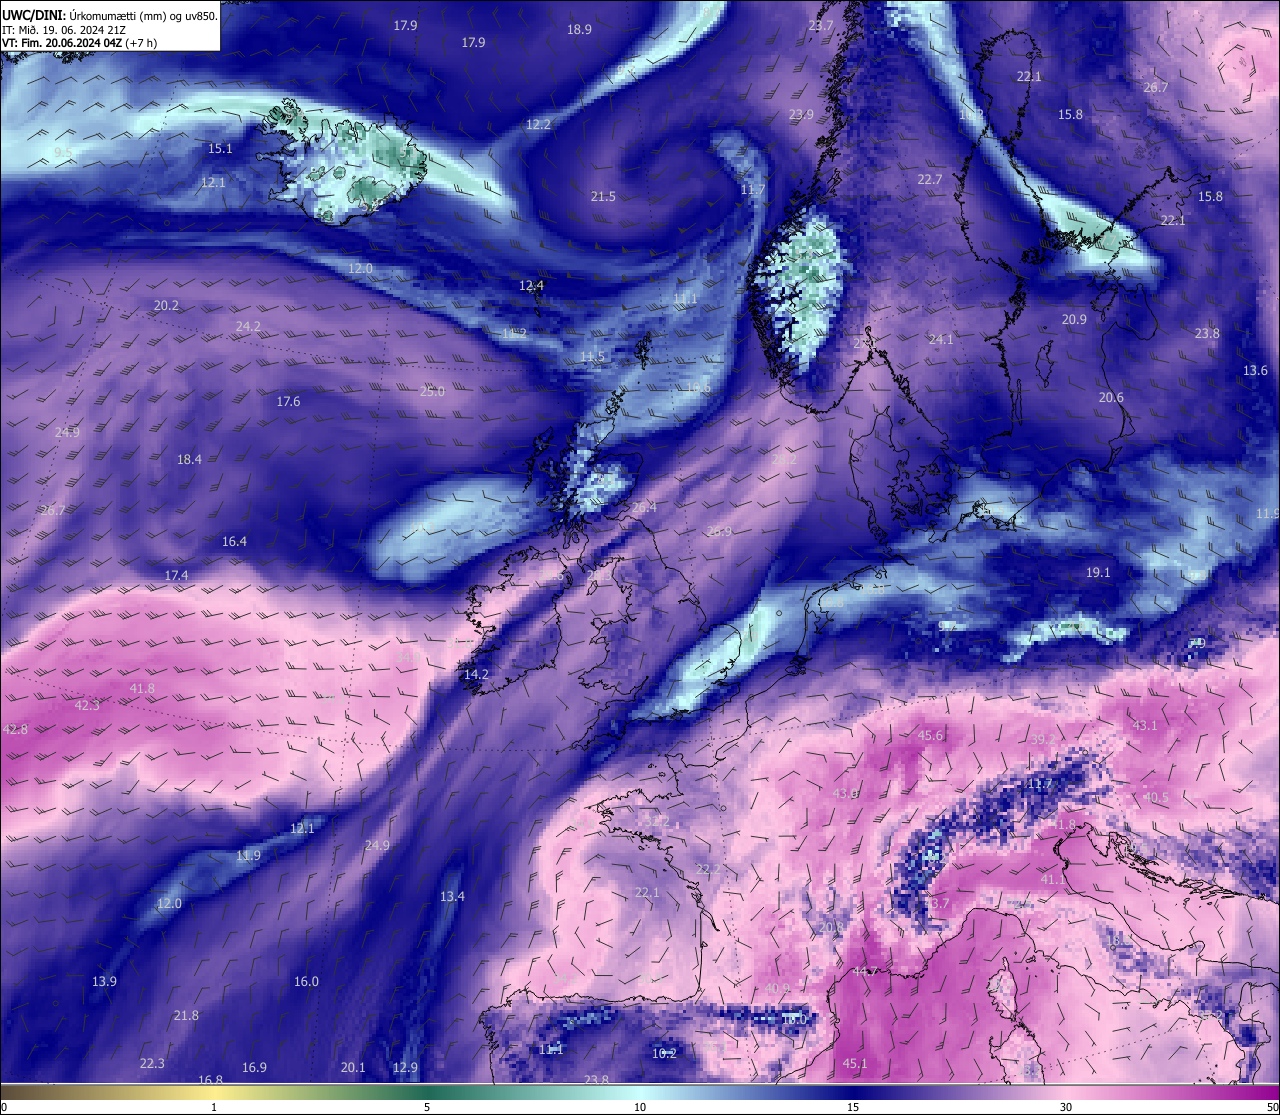Click the 42.3 value in the pink band
Image resolution: width=1280 pixels, height=1115 pixels.
(x=87, y=706)
